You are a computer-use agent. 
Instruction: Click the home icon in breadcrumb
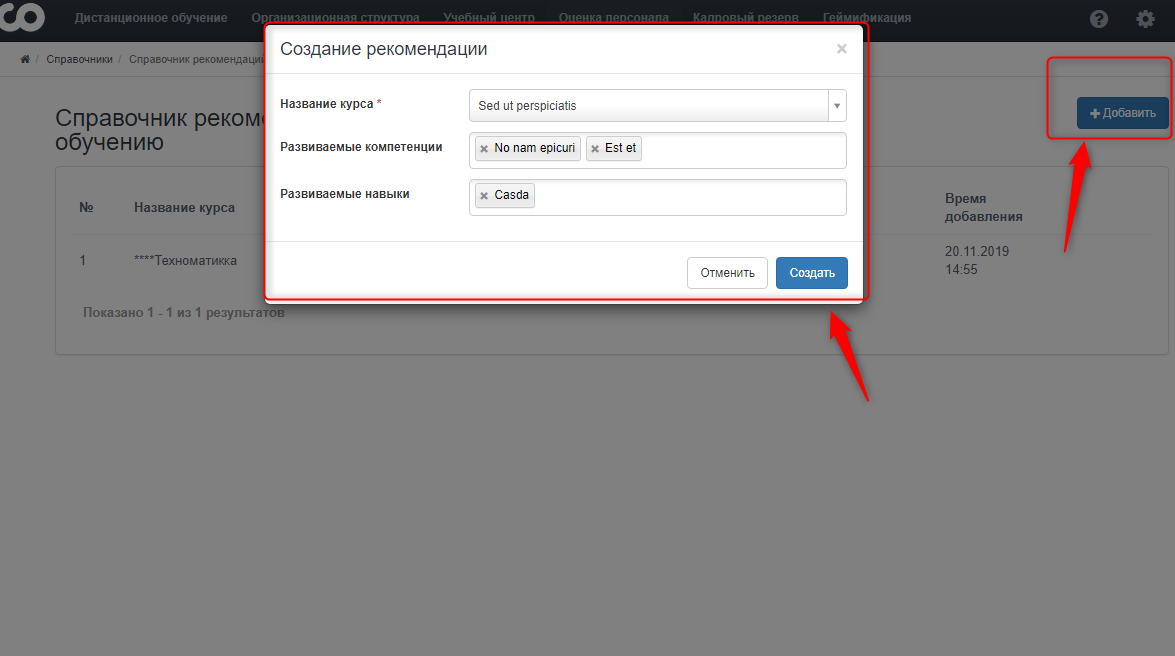pyautogui.click(x=25, y=59)
